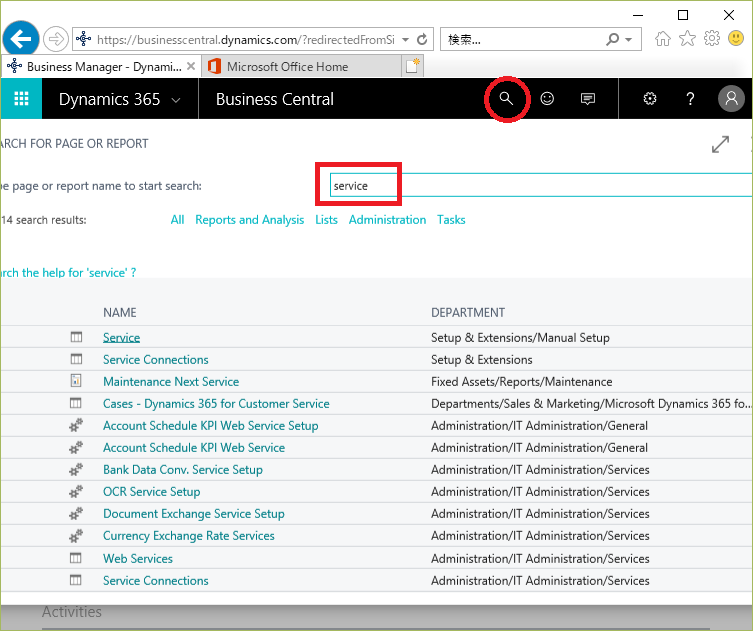Open the address bar URL dropdown arrow

click(406, 40)
